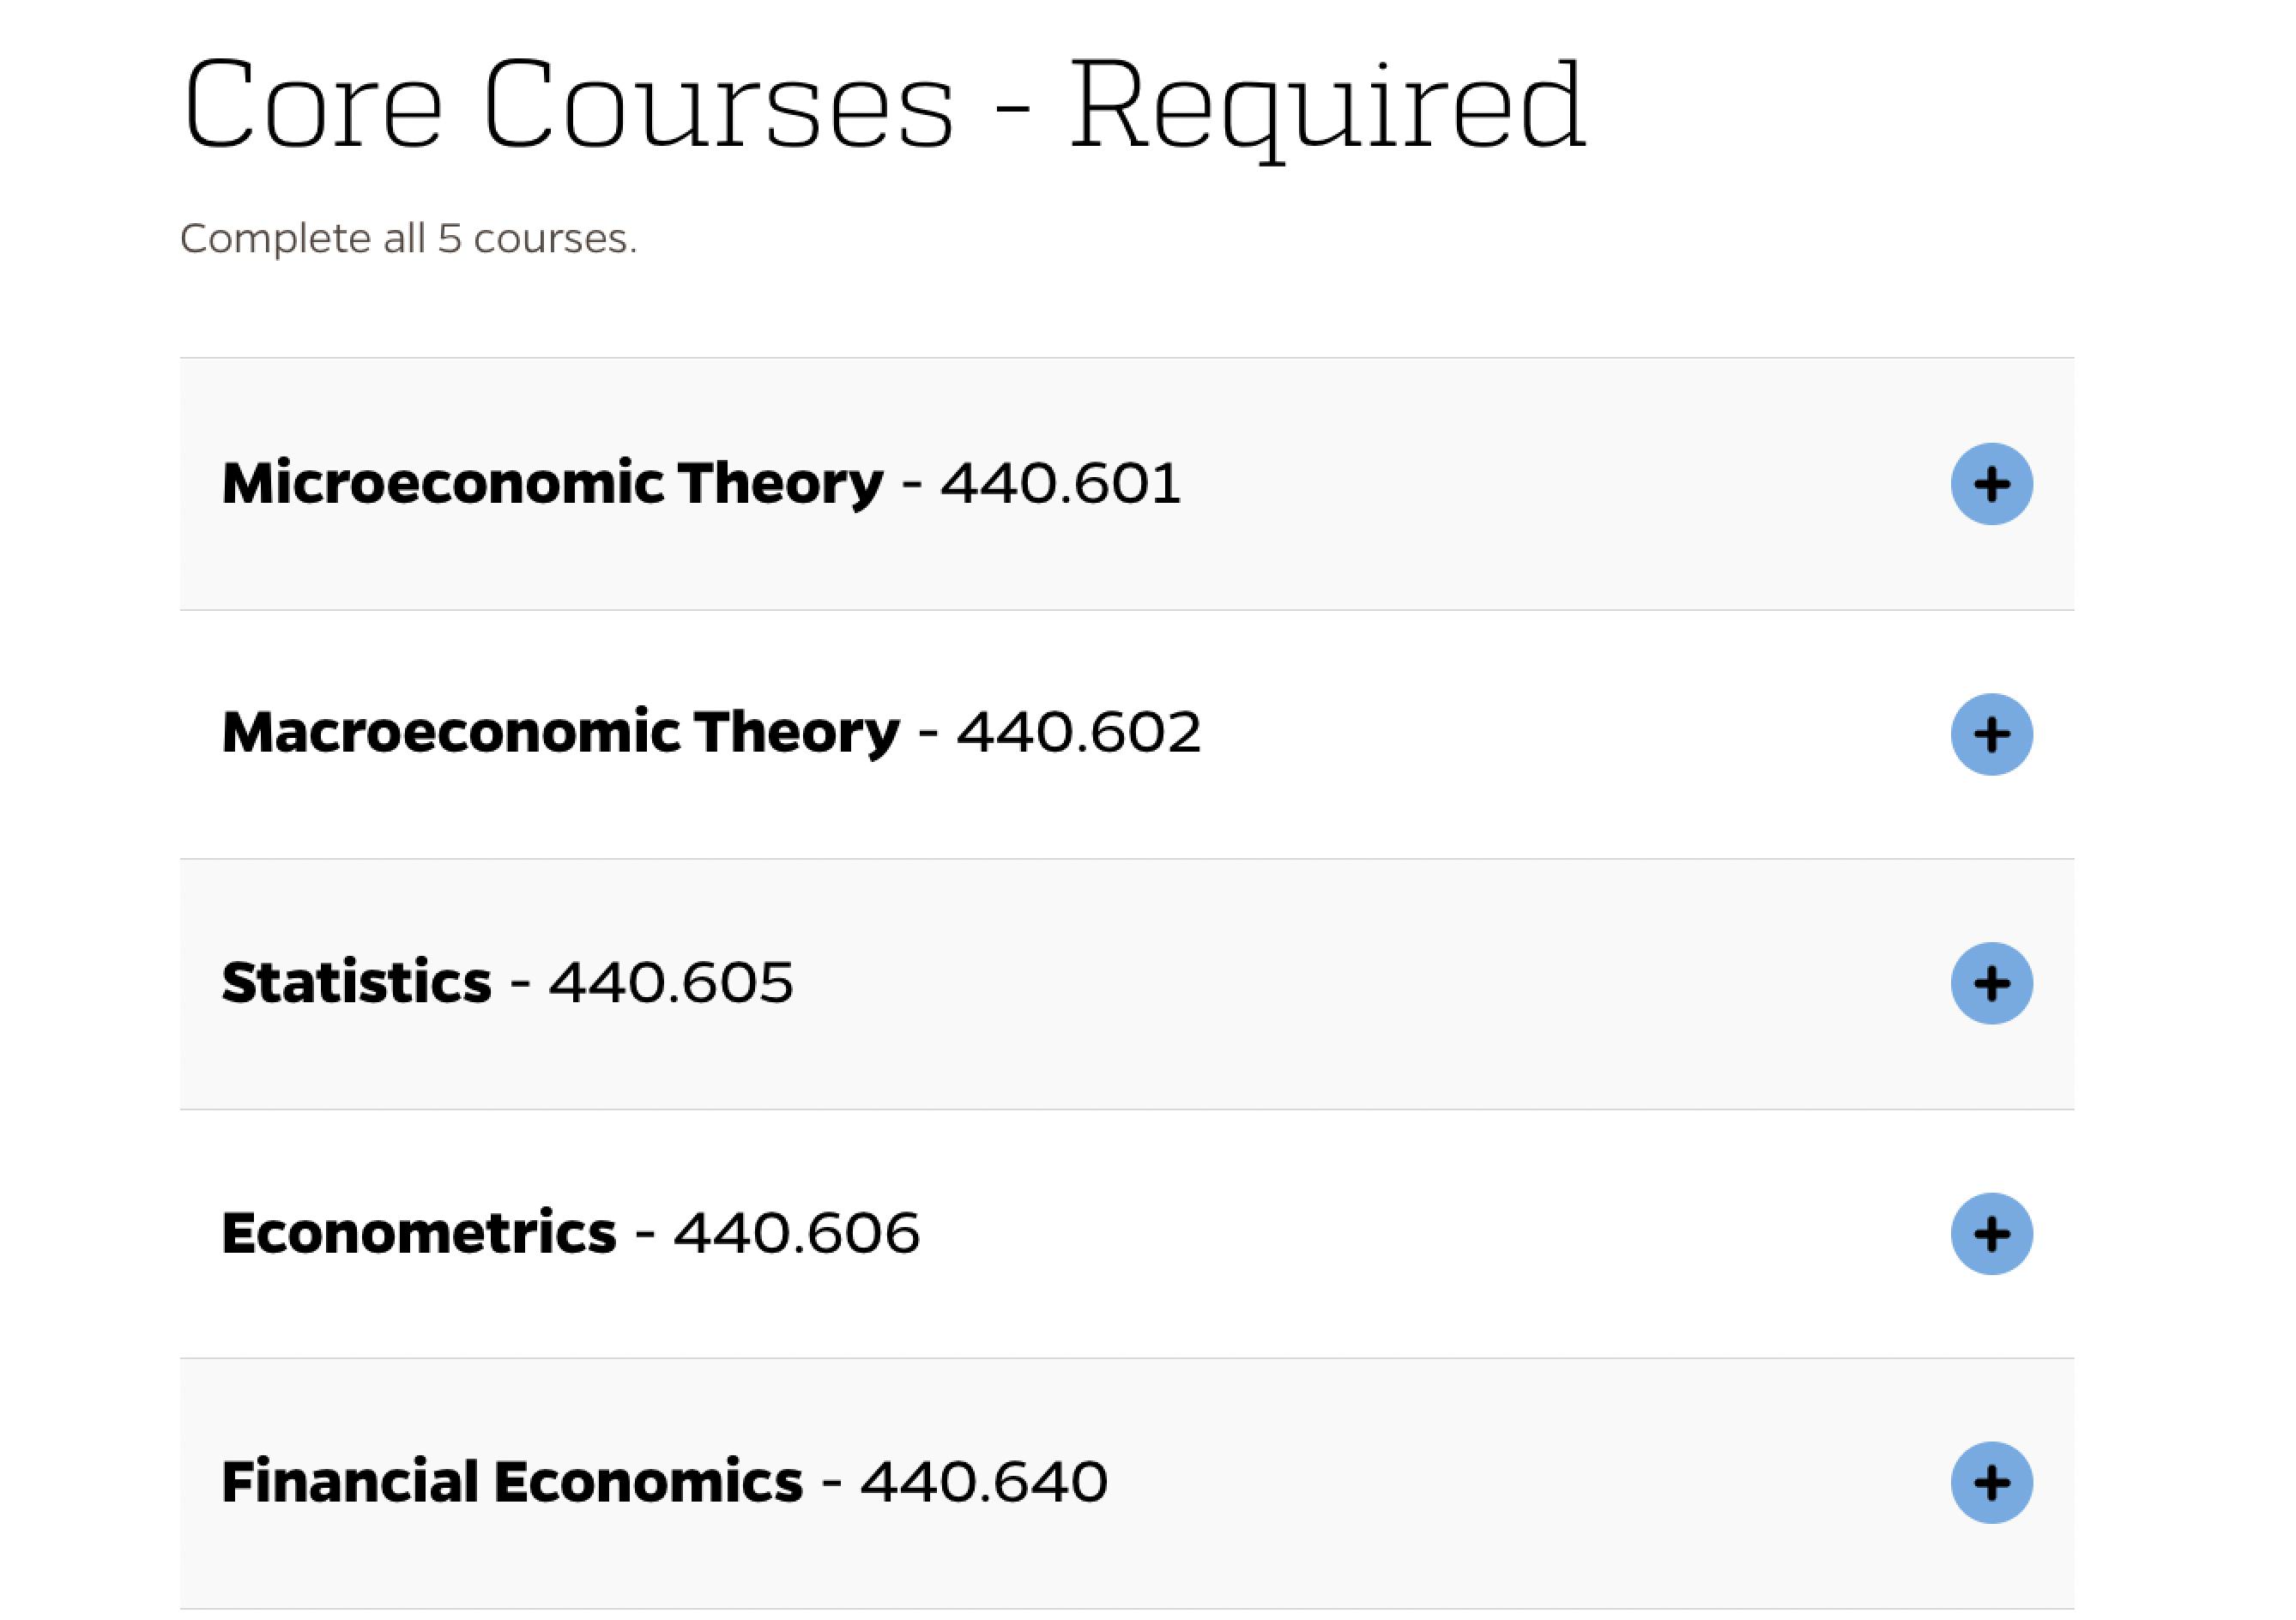The height and width of the screenshot is (1620, 2296).
Task: Click the word Theory in the Microeconomic row
Action: 780,484
